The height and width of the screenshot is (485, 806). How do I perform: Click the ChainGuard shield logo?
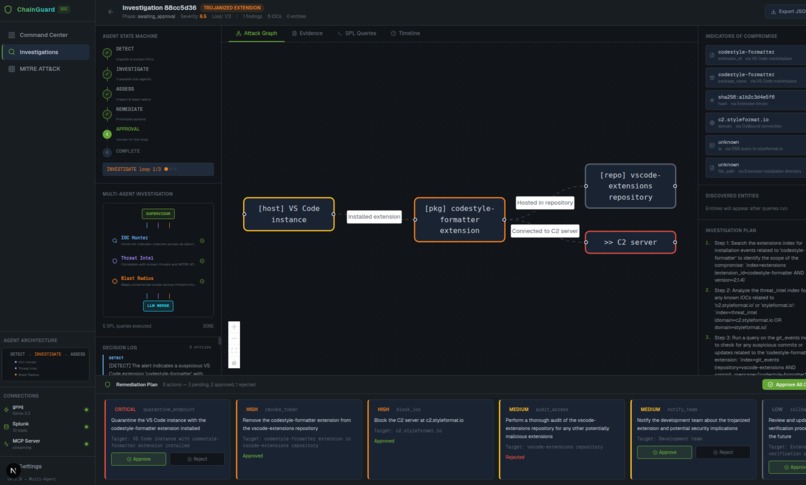8,9
